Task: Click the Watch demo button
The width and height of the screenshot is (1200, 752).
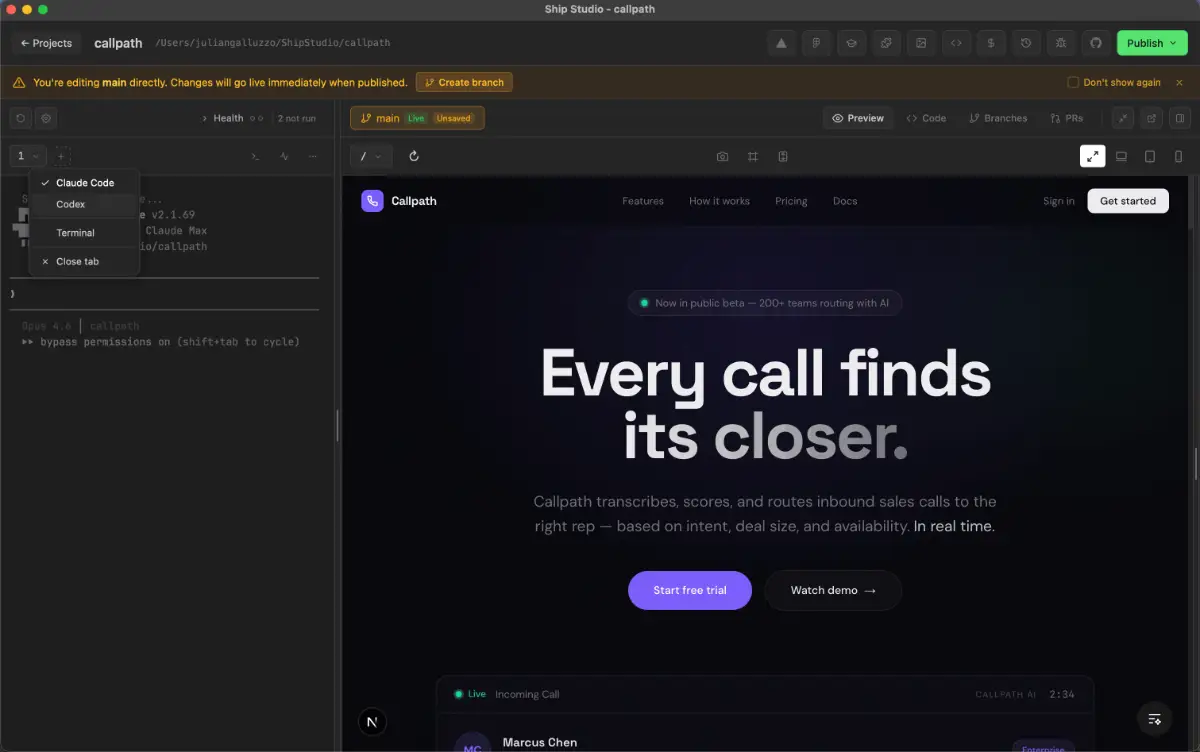Action: pos(833,590)
